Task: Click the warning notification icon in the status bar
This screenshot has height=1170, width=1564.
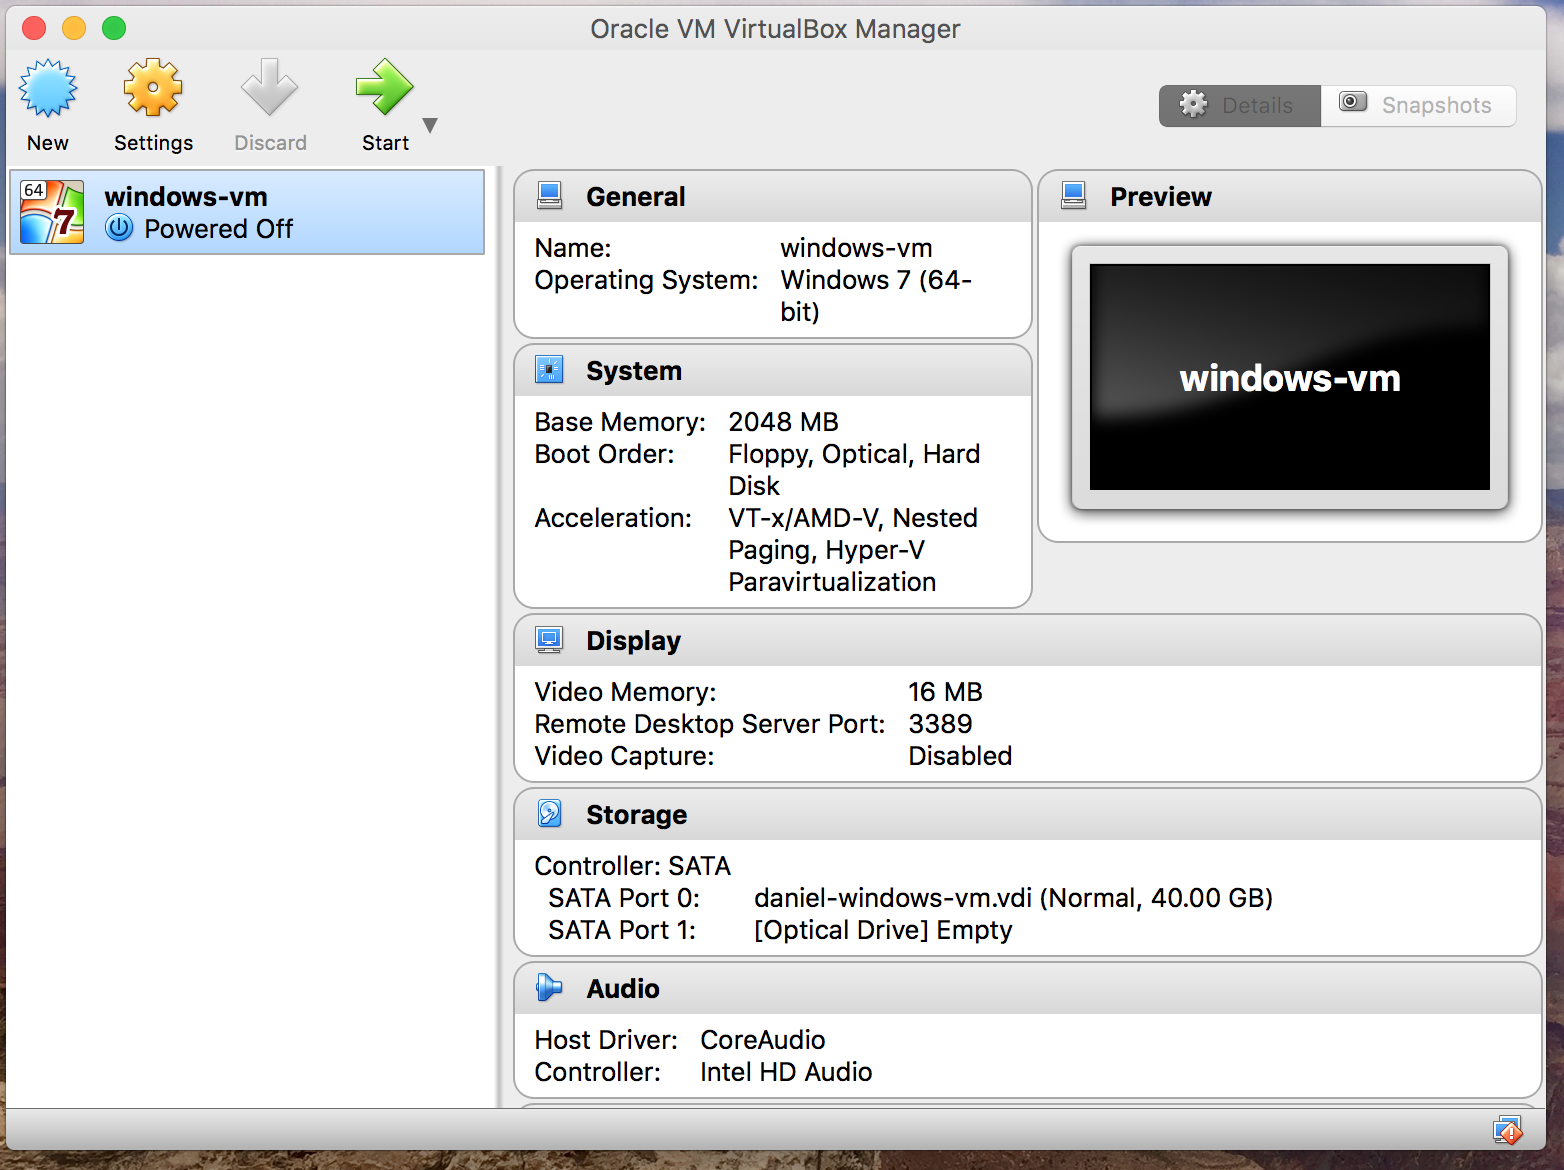Action: coord(1507,1130)
